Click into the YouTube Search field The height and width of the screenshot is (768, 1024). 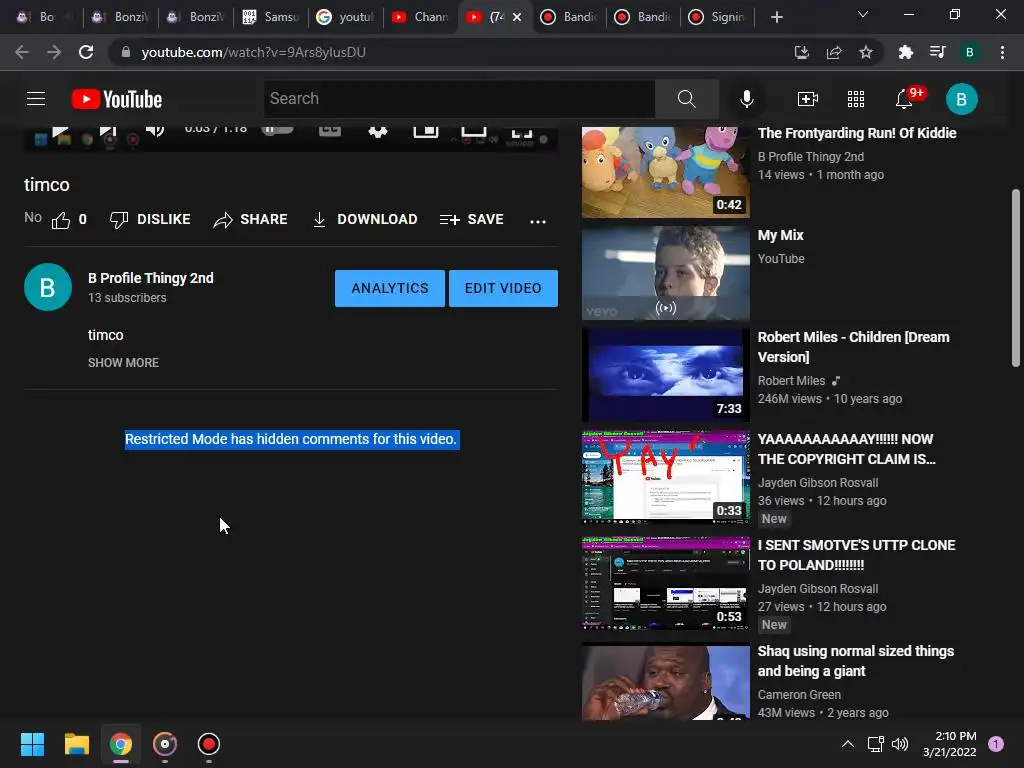(459, 99)
